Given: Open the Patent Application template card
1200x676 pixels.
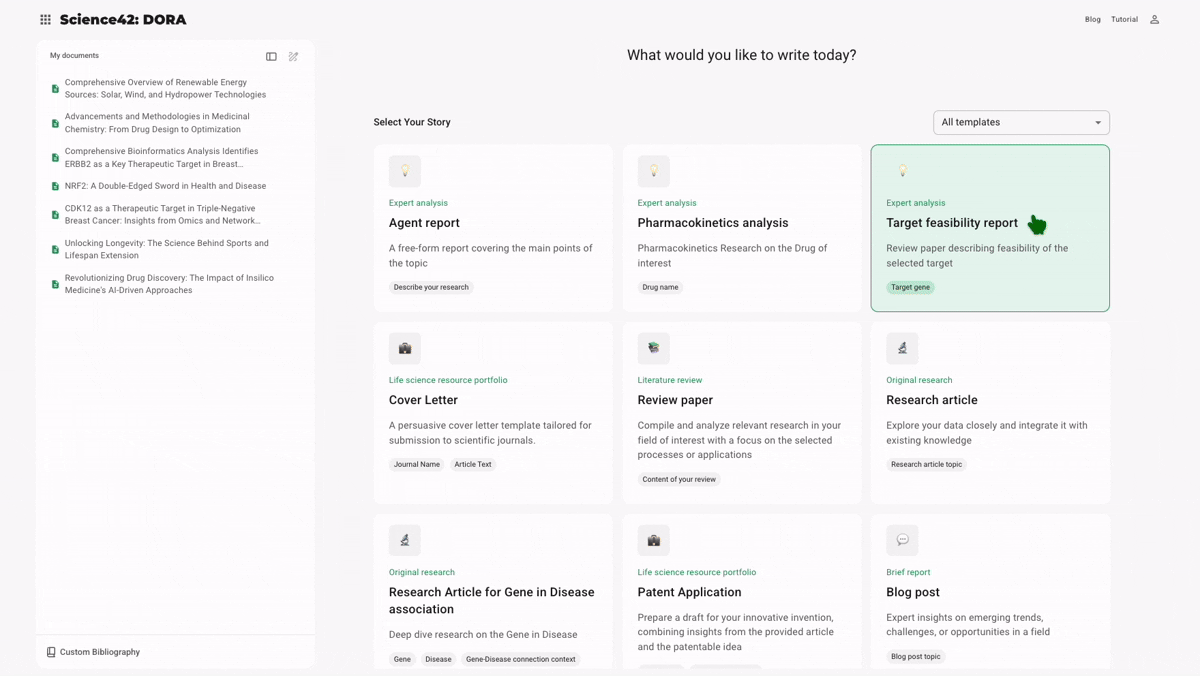Looking at the screenshot, I should [x=741, y=592].
